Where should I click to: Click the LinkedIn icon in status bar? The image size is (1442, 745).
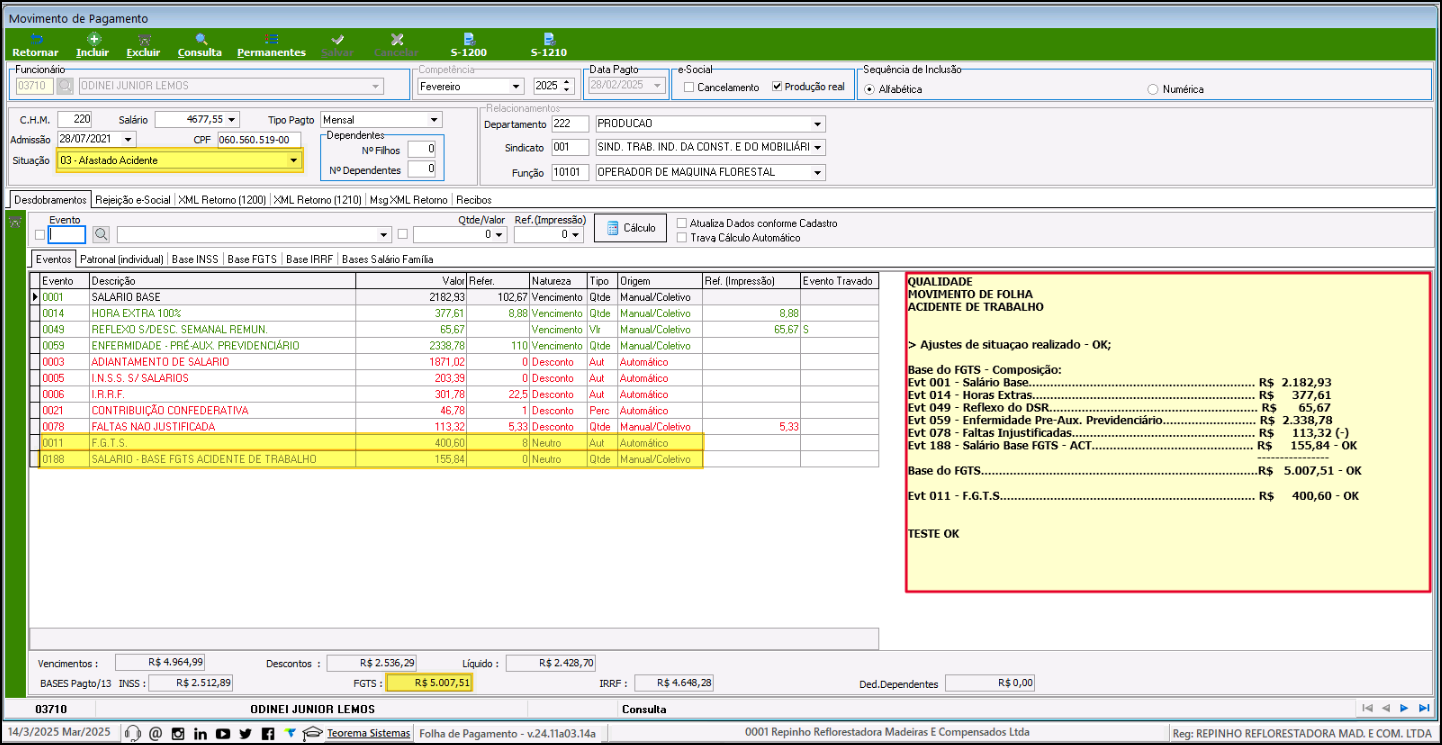(200, 734)
